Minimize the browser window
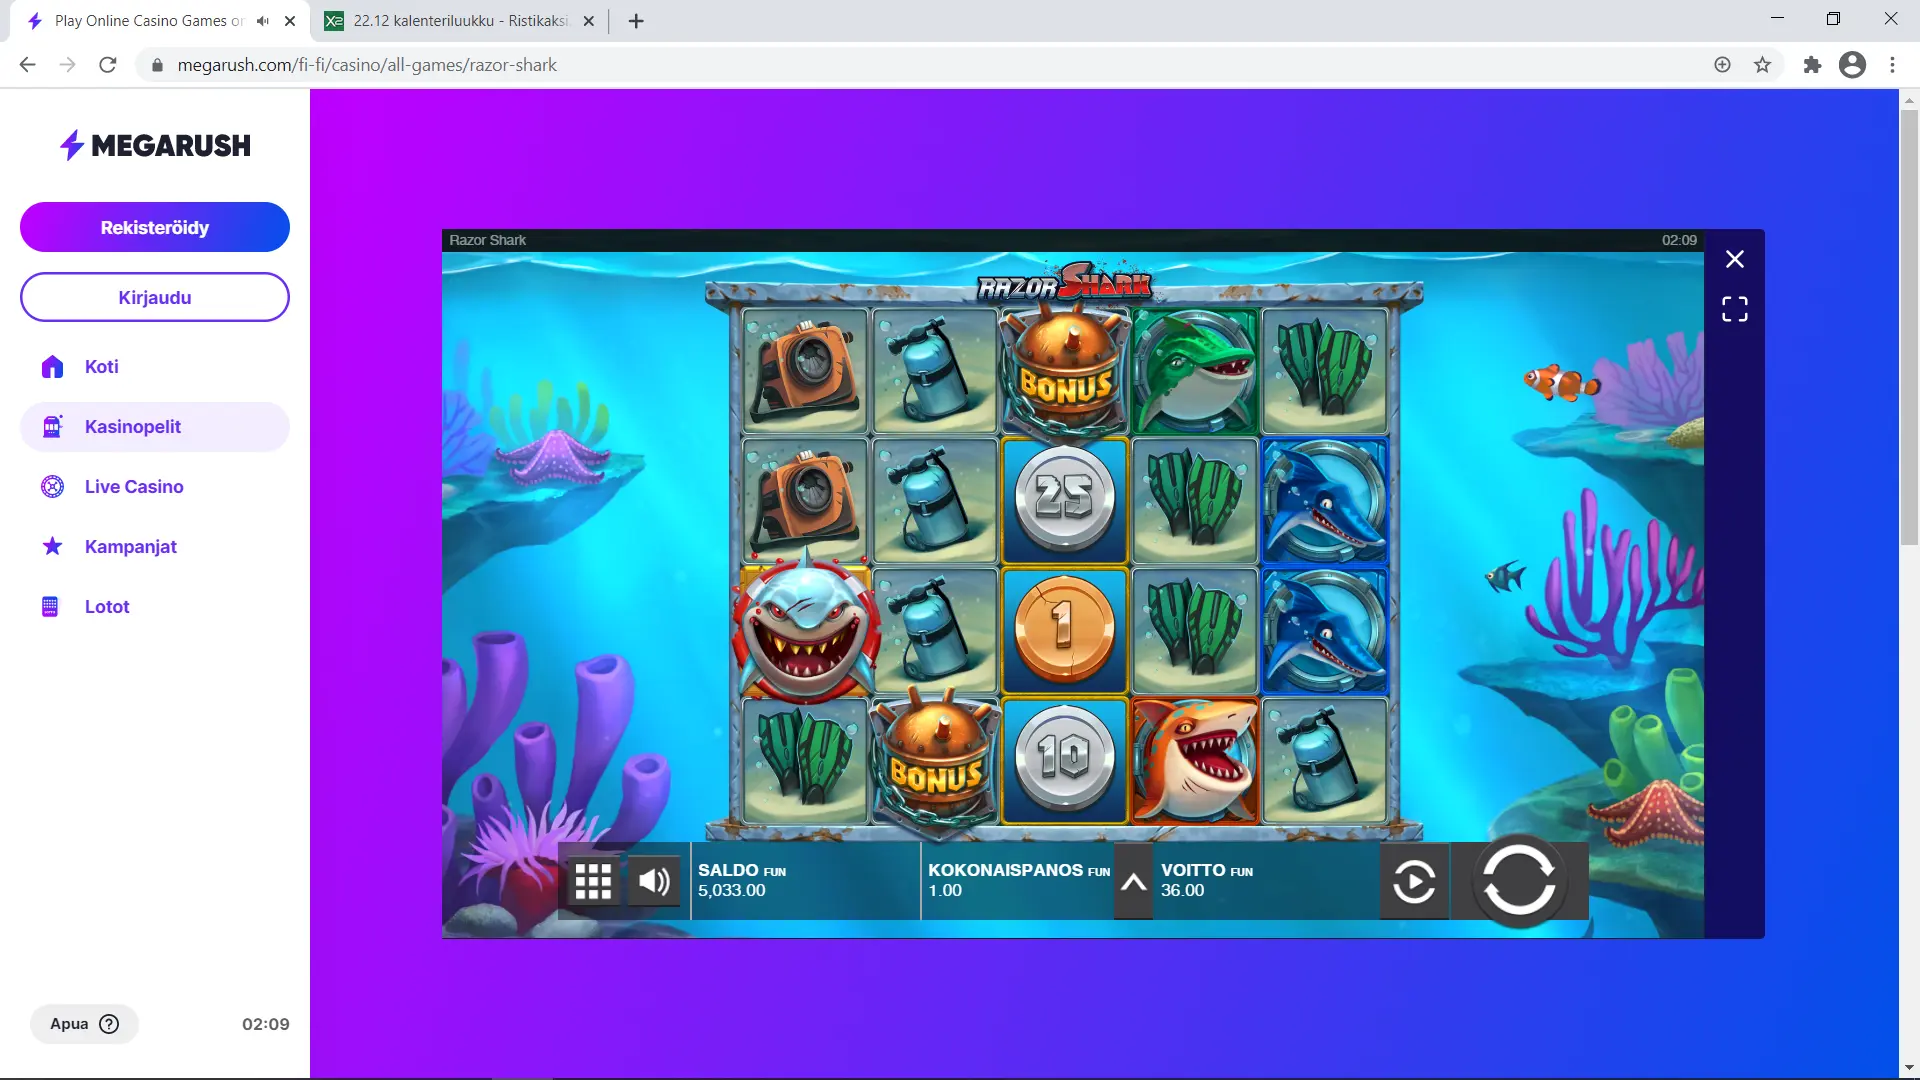 pos(1777,19)
